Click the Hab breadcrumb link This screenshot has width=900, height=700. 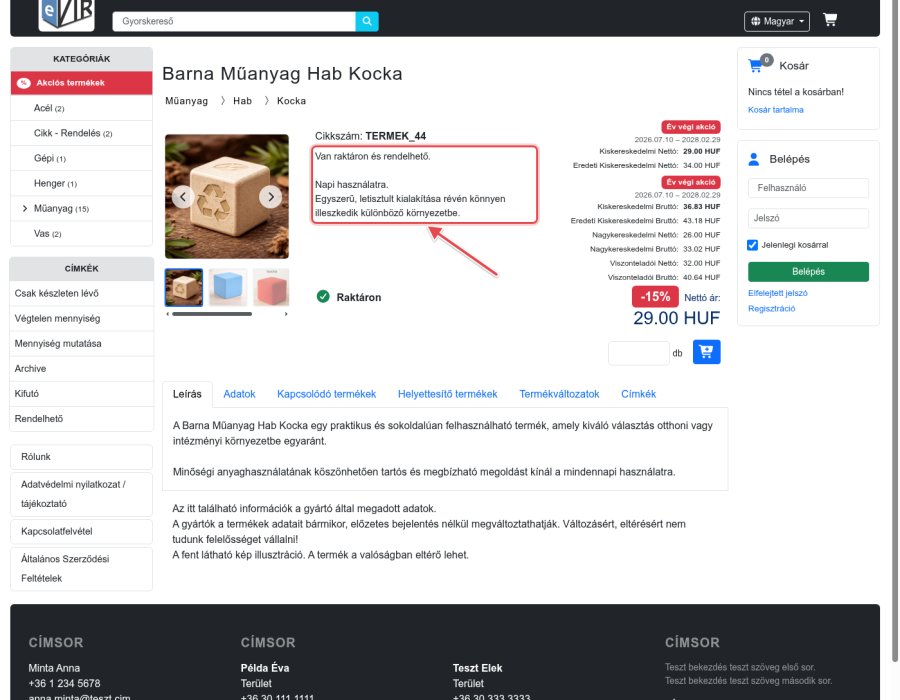coord(242,101)
